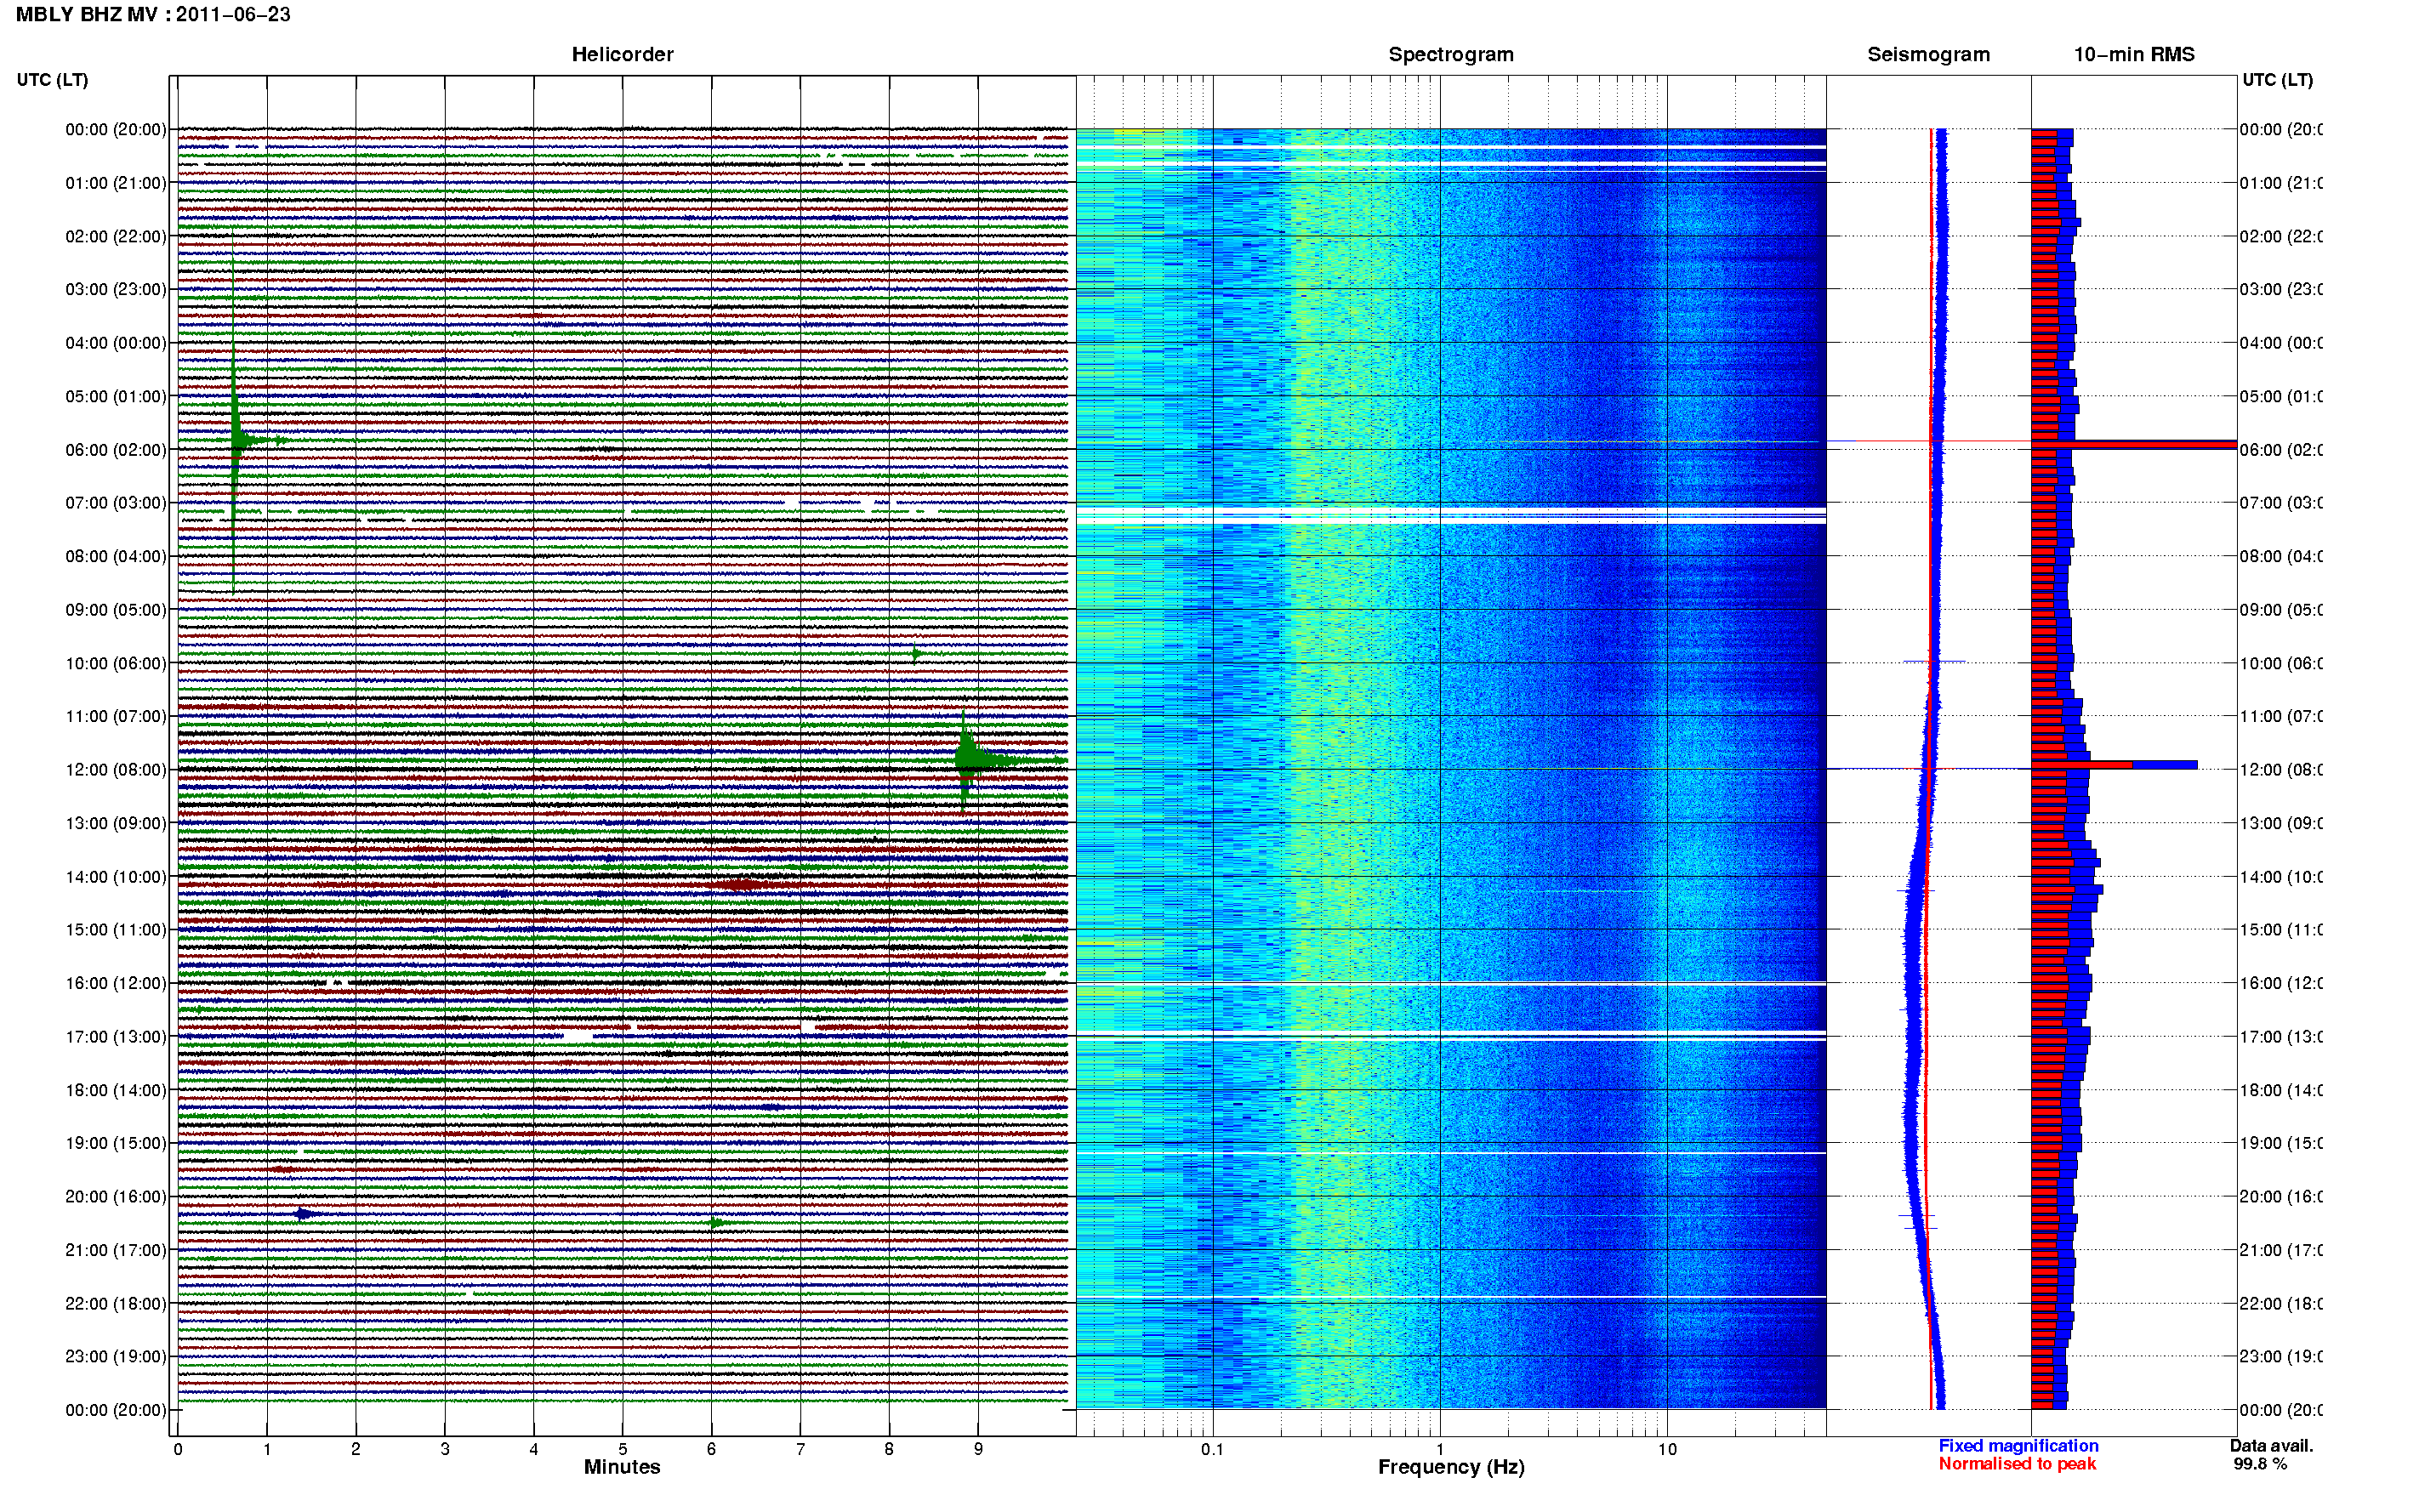Screen dimensions: 2419x1512
Task: Click the left '18:00 (14:00)' time label
Action: (116, 1090)
